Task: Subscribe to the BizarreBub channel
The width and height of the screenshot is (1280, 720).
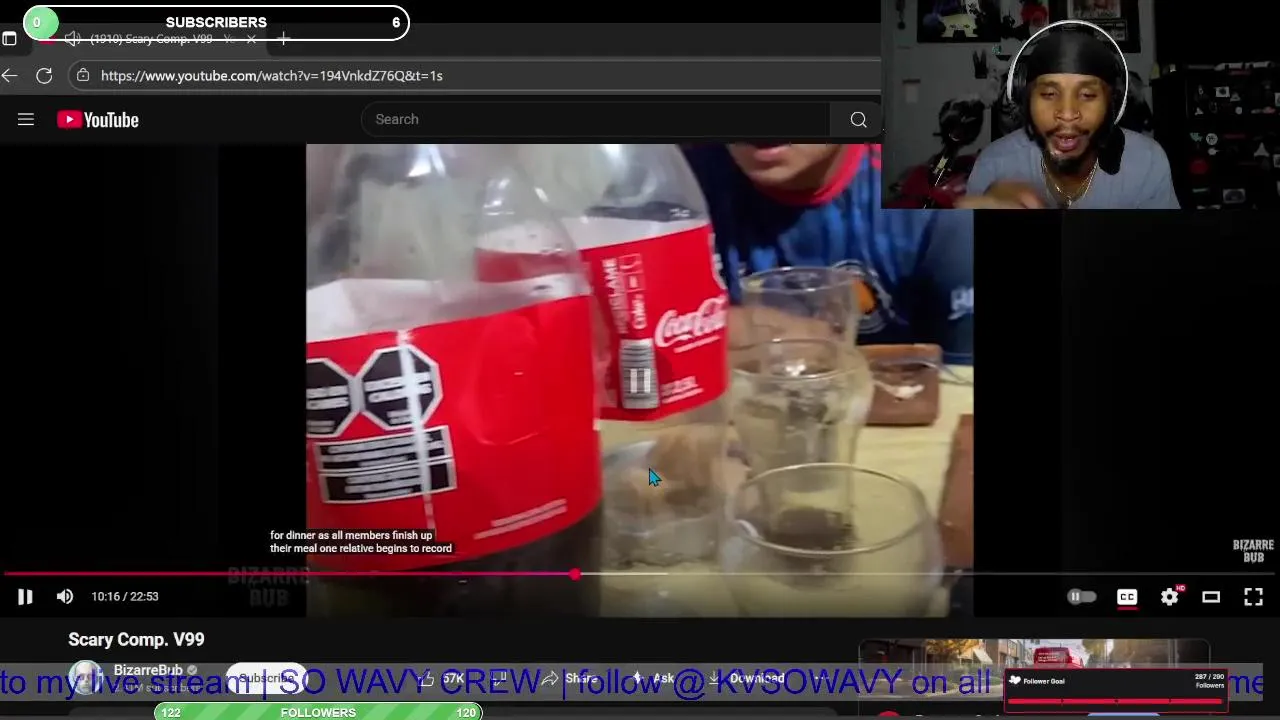Action: (x=265, y=678)
